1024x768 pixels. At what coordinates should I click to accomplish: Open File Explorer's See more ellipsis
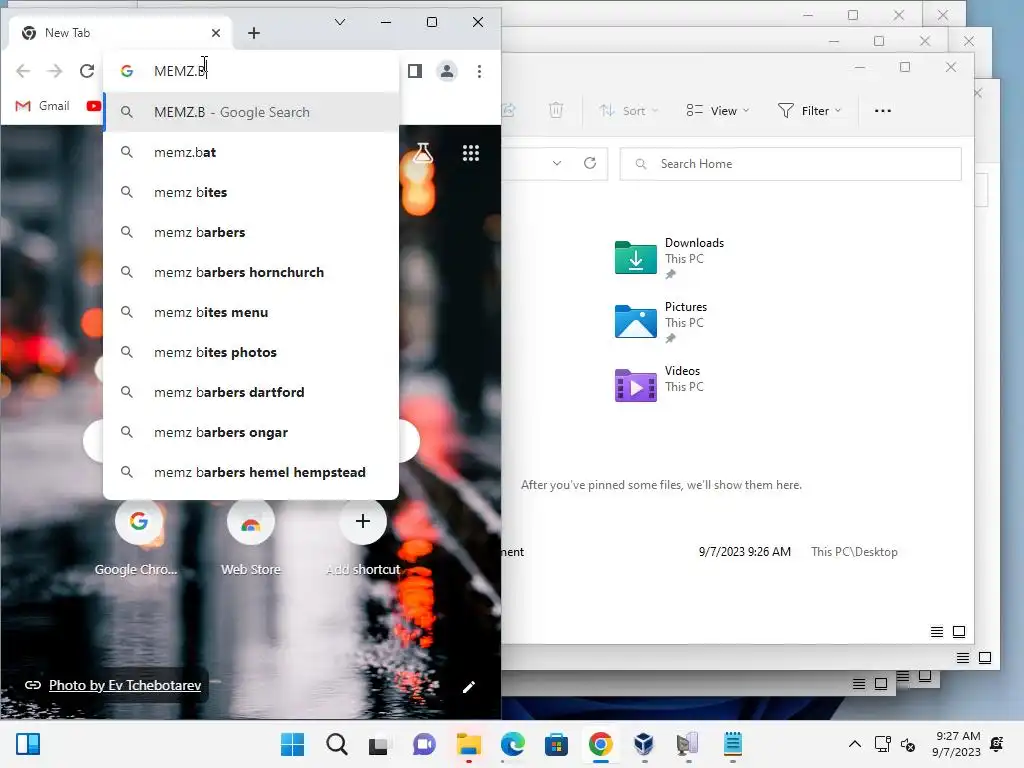(x=883, y=111)
